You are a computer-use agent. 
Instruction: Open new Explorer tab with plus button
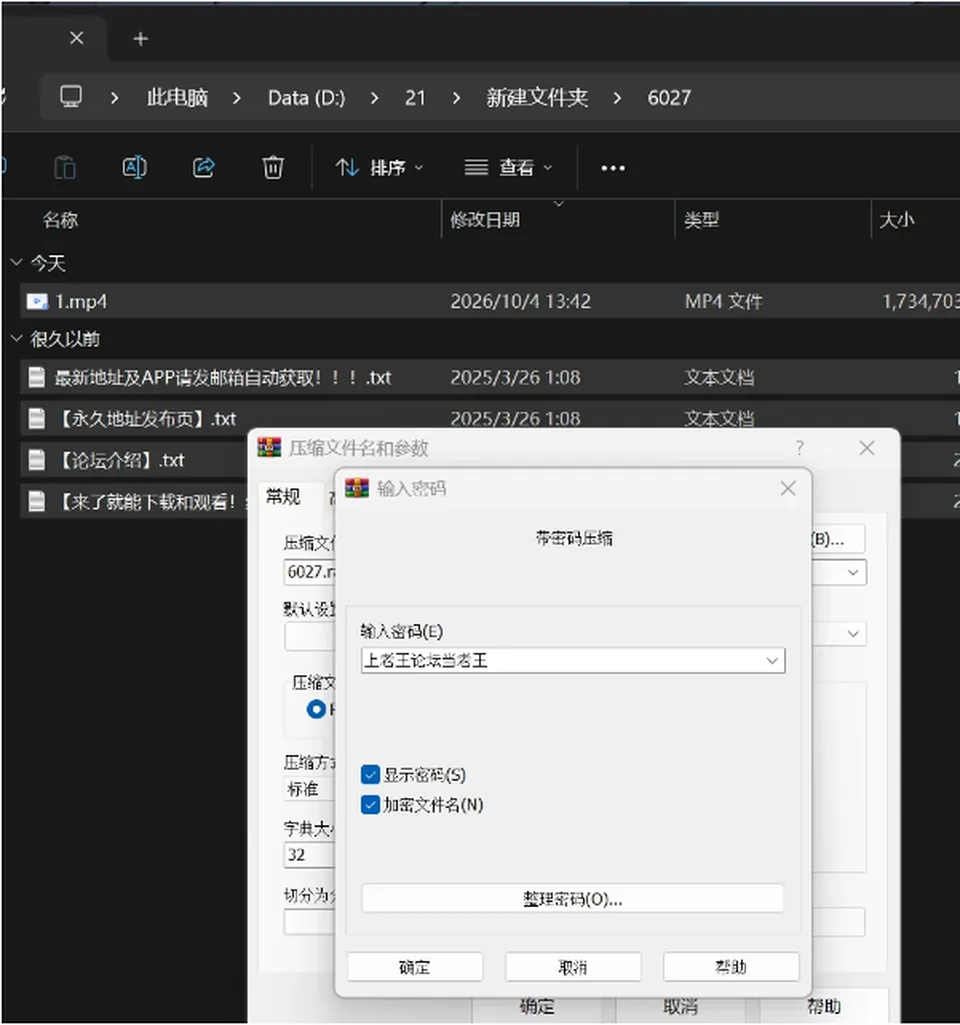tap(141, 39)
